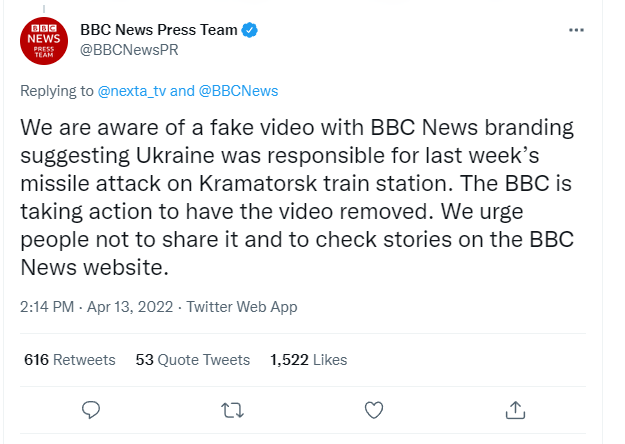This screenshot has height=444, width=625.
Task: Click the blue verified badge
Action: 251,30
